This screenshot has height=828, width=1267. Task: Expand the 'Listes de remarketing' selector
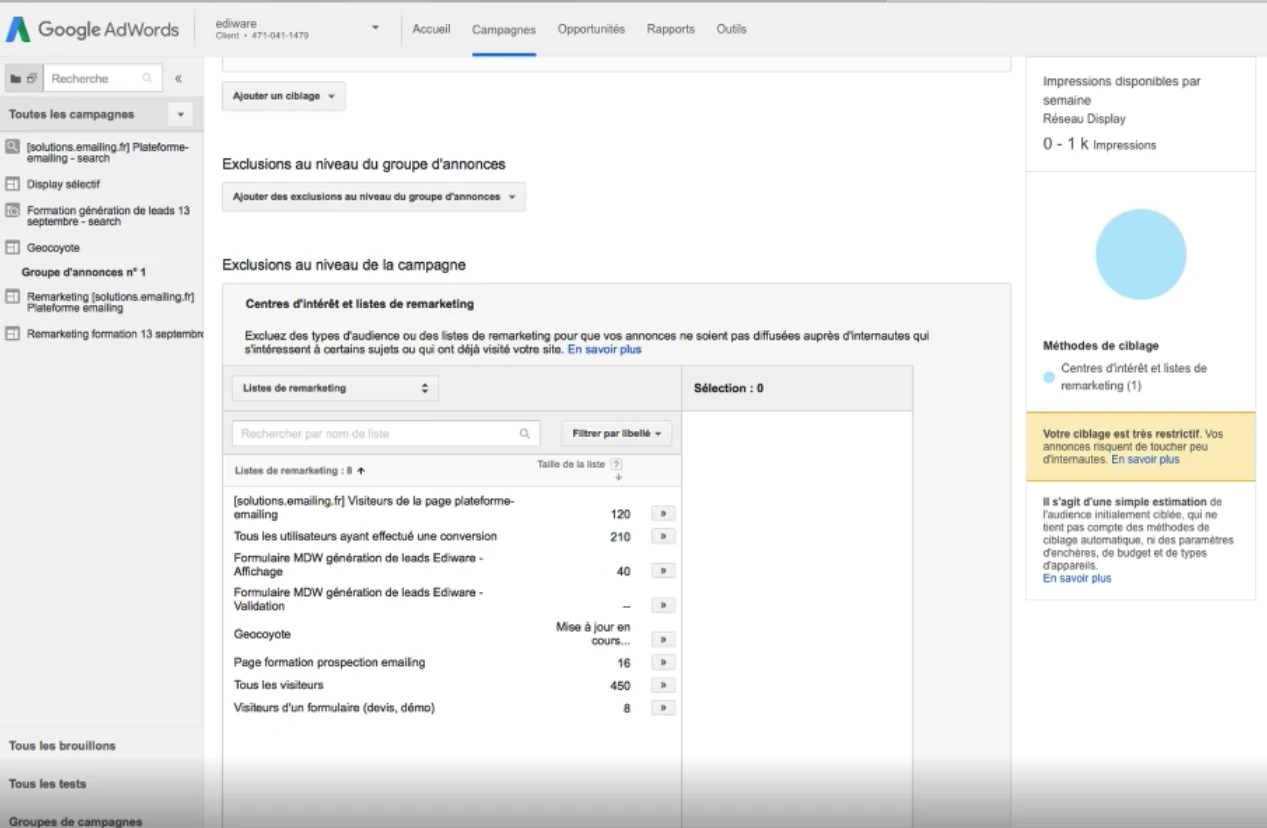click(334, 388)
